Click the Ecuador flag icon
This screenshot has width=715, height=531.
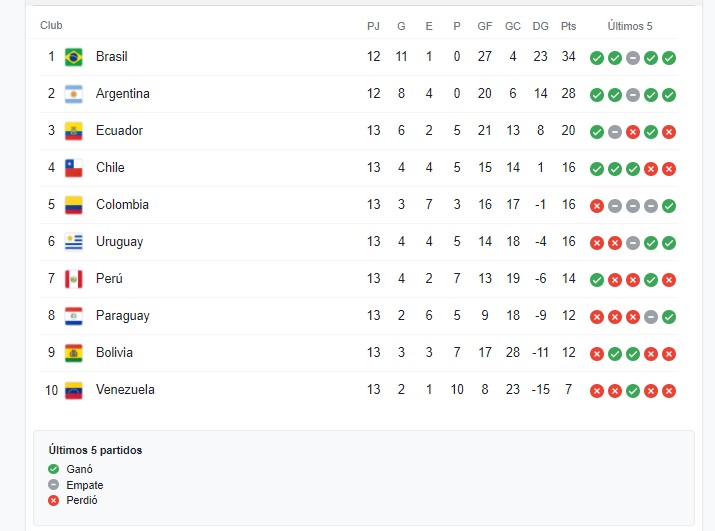point(73,131)
